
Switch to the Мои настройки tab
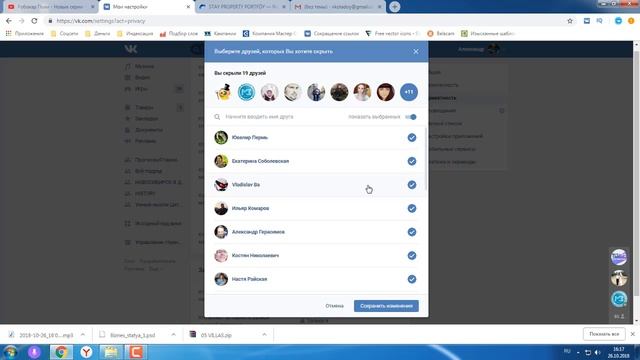coord(147,7)
